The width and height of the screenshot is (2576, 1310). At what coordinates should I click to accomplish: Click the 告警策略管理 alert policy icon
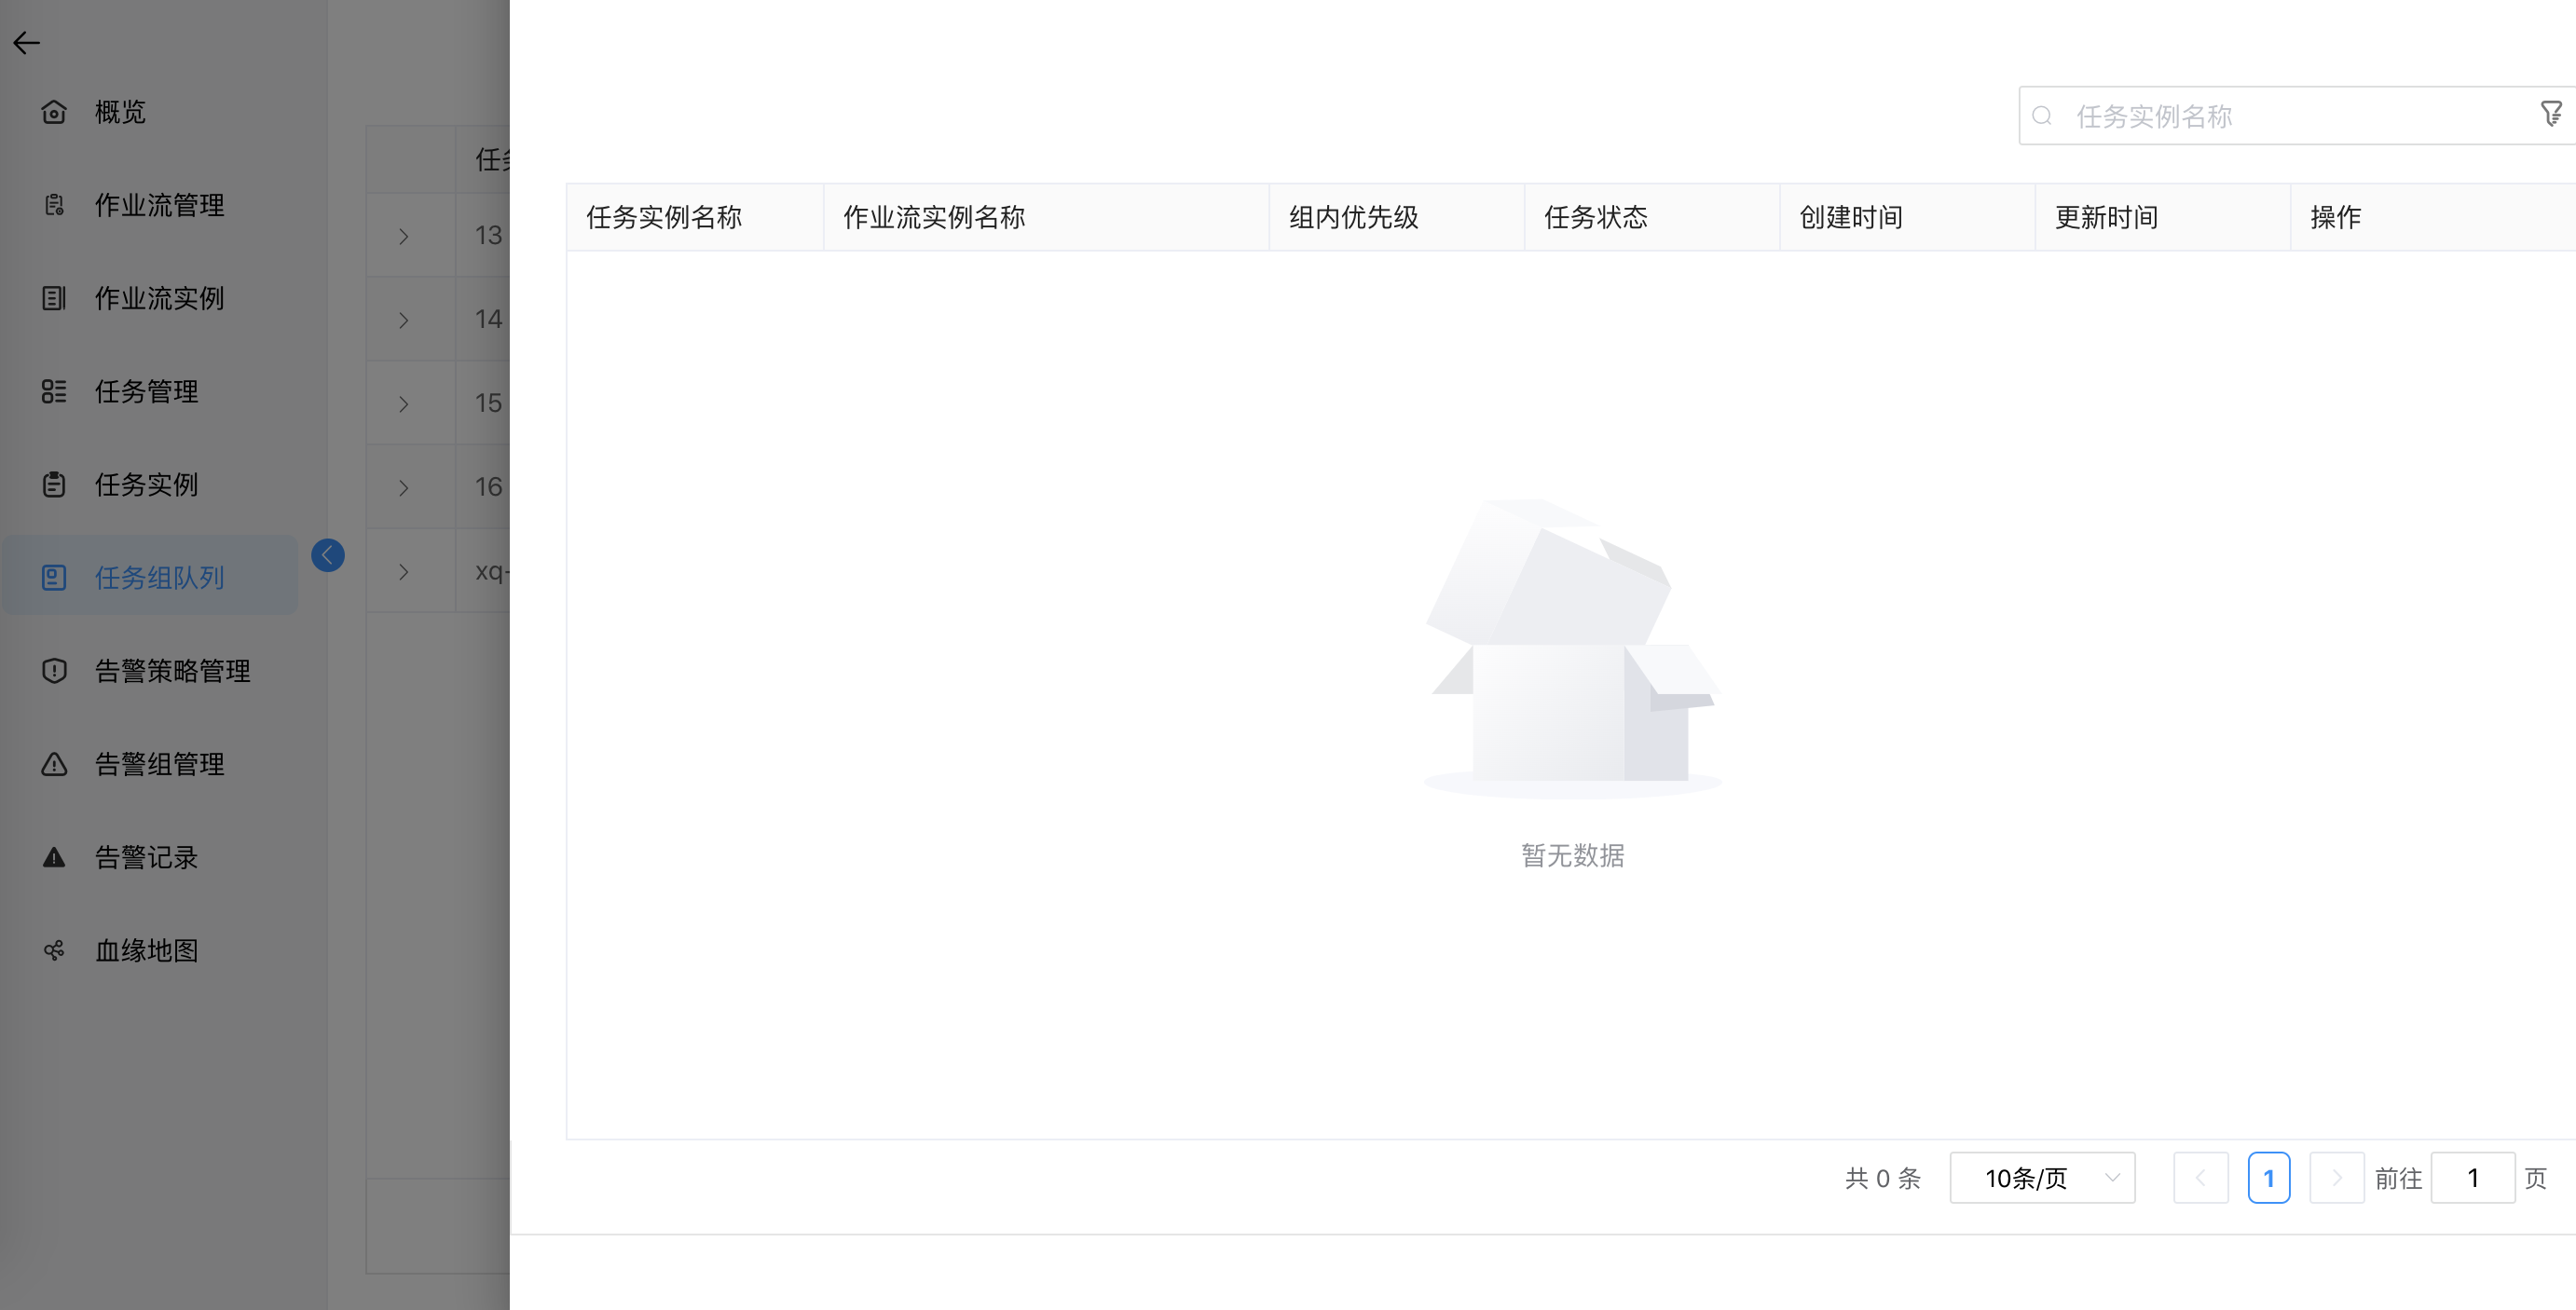click(x=54, y=671)
